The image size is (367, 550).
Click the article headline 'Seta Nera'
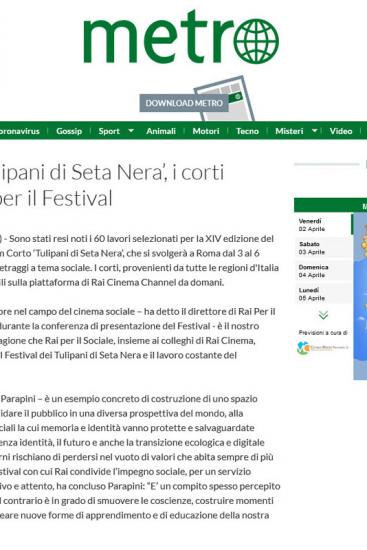pyautogui.click(x=118, y=173)
